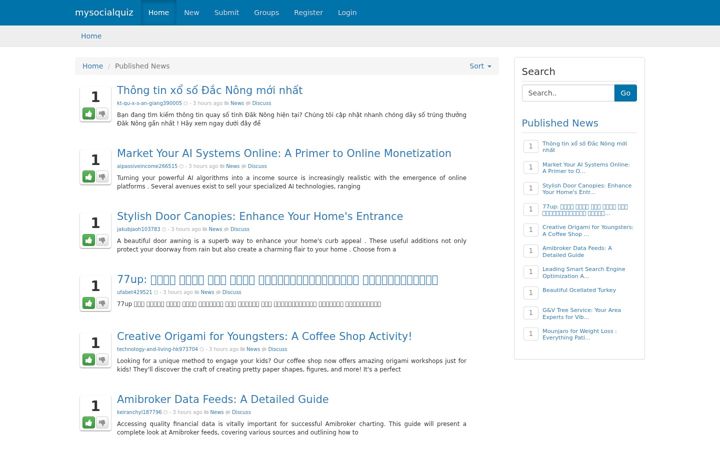Screen dimensions: 720x450
Task: Click the Discuss link under the Amibroker post
Action: [241, 412]
